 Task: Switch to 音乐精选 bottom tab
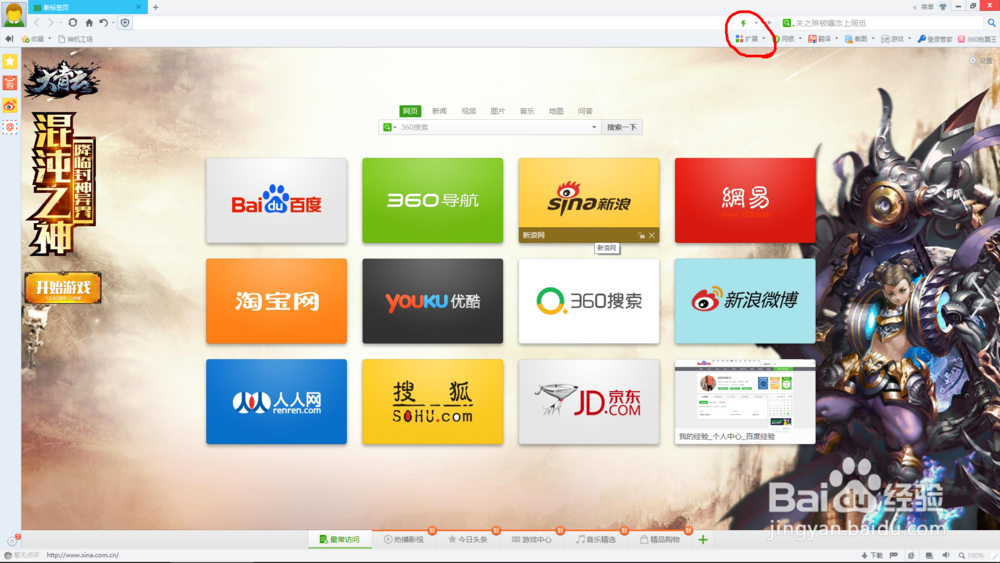(x=596, y=539)
